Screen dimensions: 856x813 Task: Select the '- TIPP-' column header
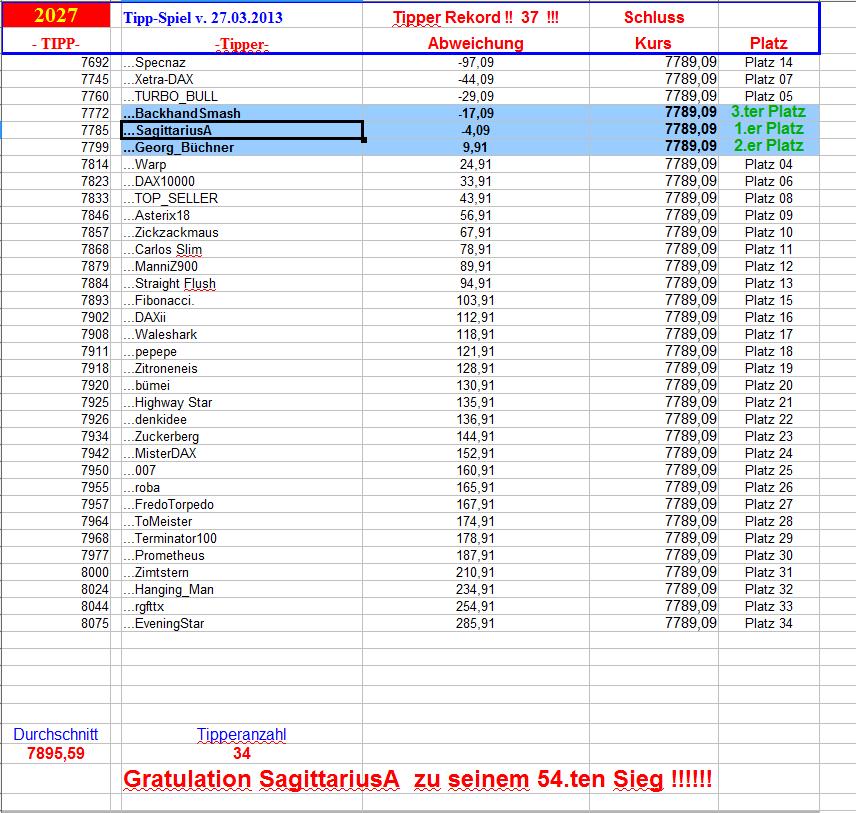coord(56,43)
